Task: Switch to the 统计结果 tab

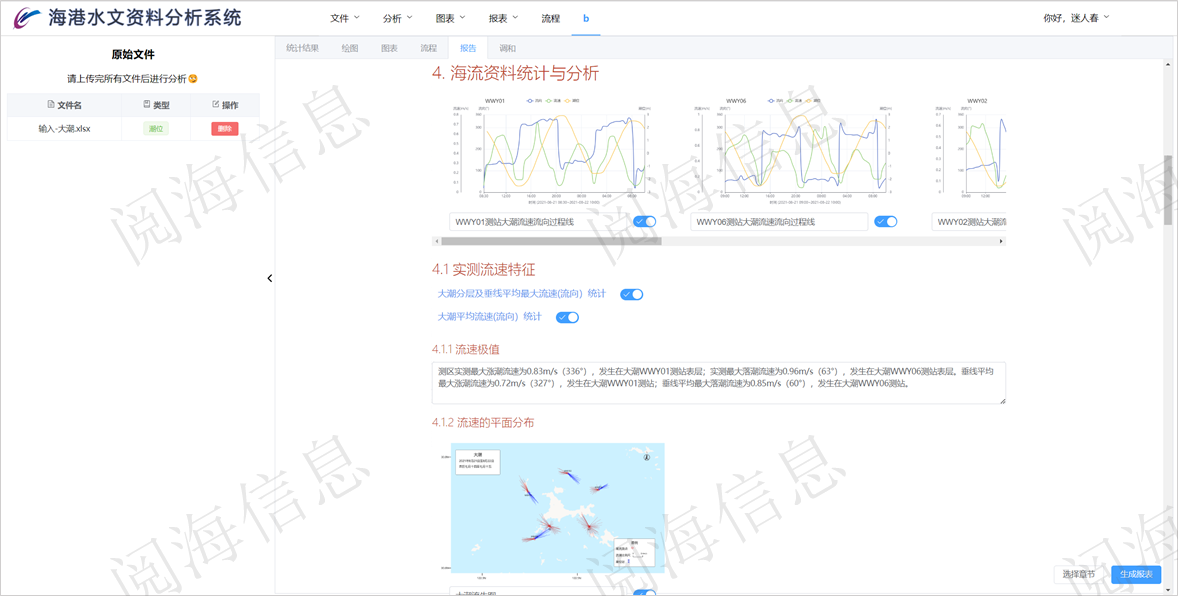Action: coord(301,46)
